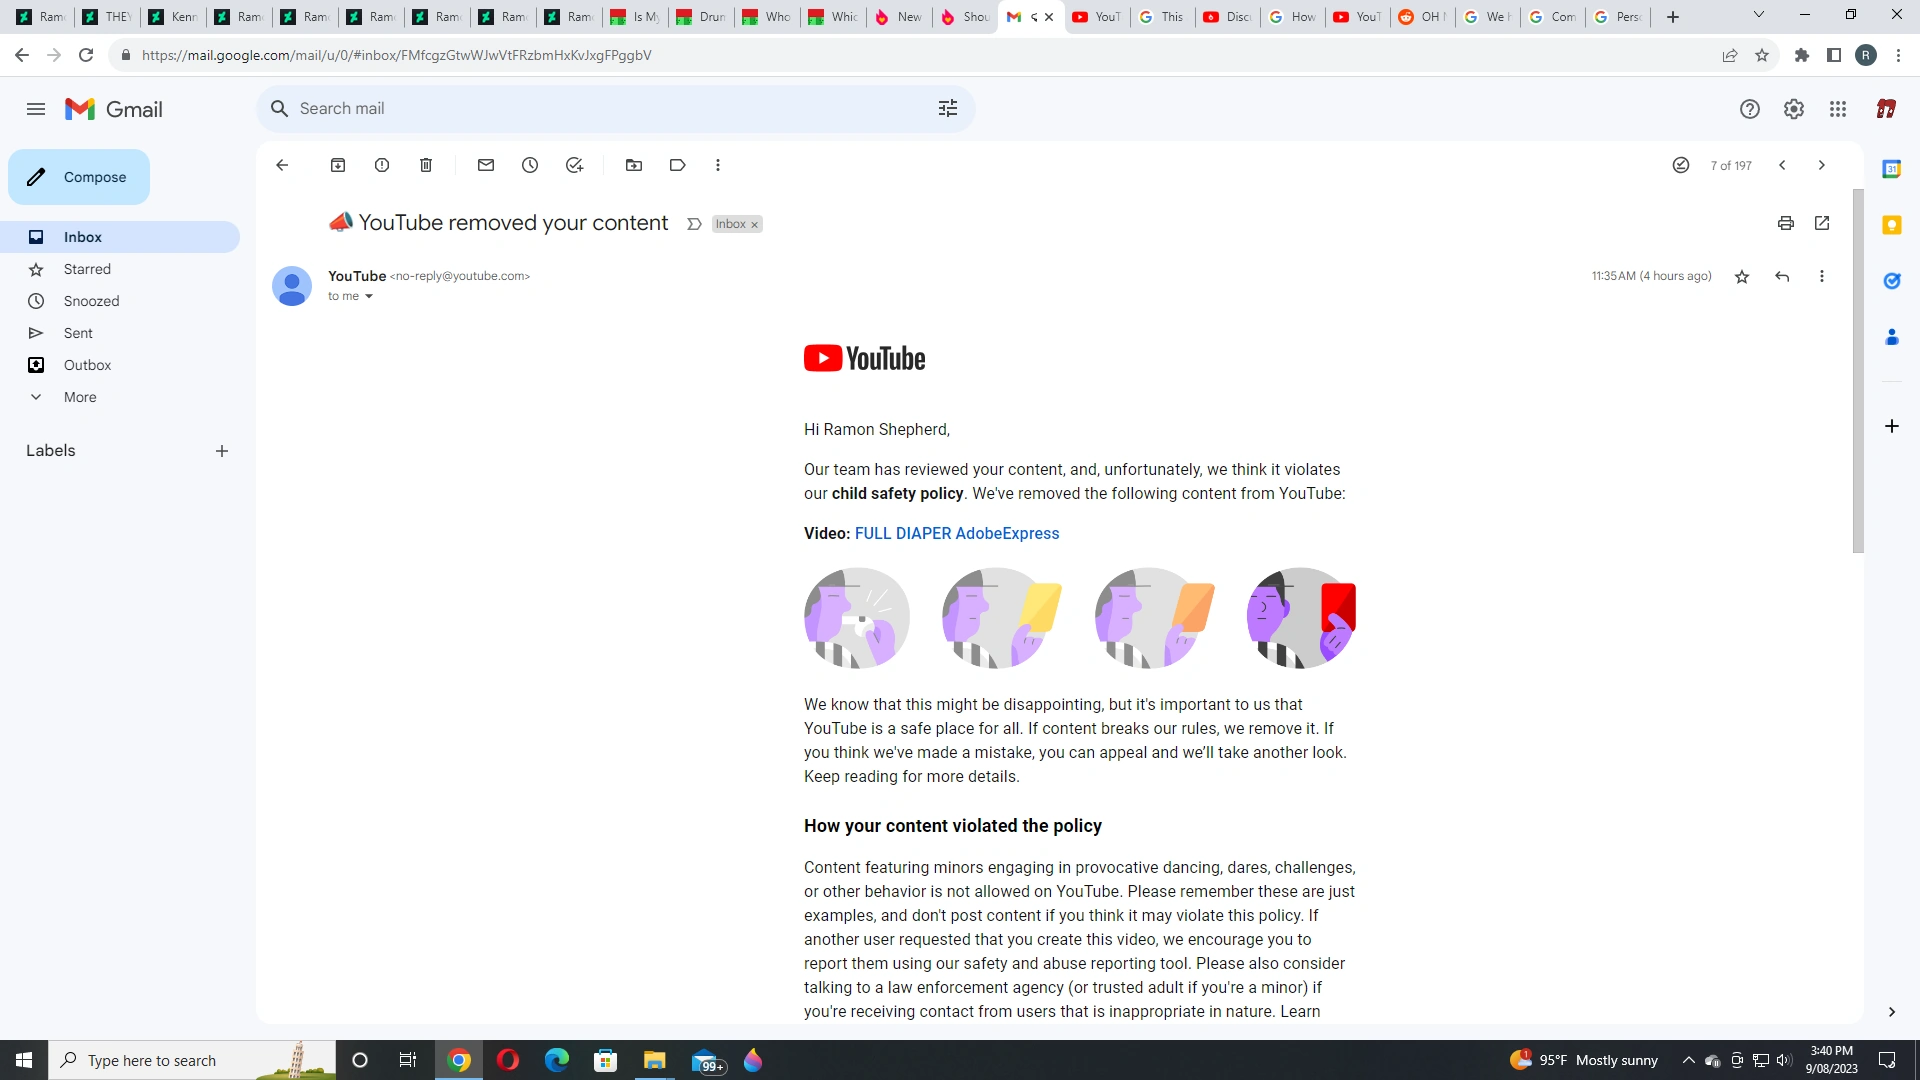
Task: Open the FULL DIAPER AdobeExpress video link
Action: coord(957,533)
